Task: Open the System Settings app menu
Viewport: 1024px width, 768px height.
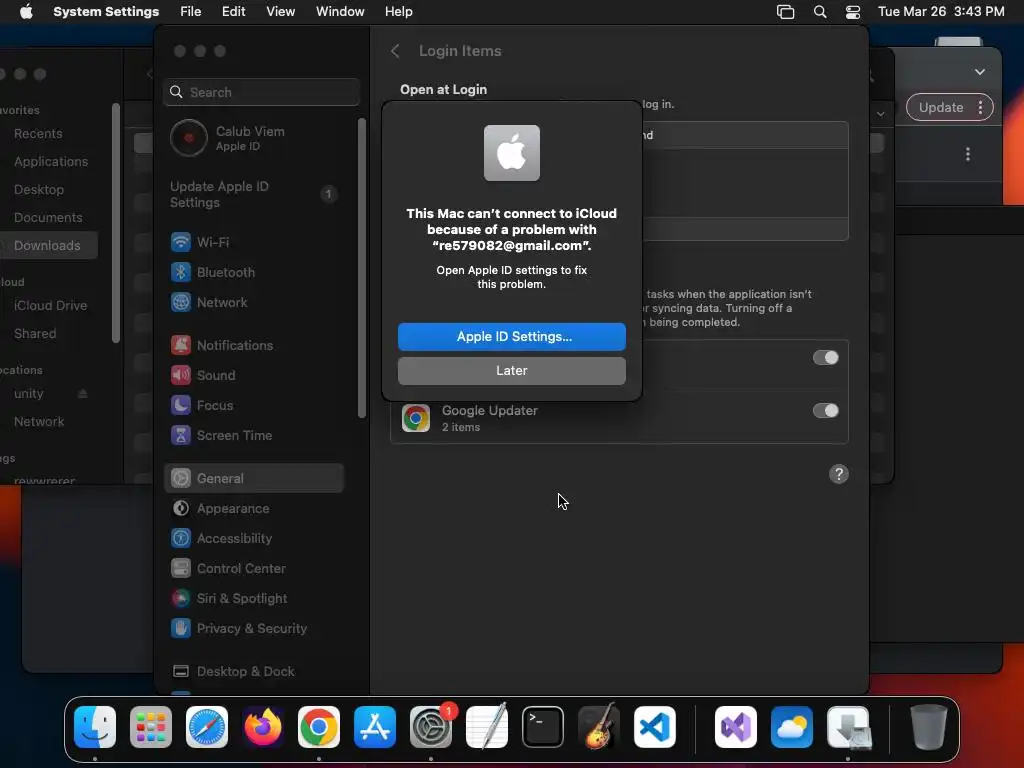Action: [x=106, y=12]
